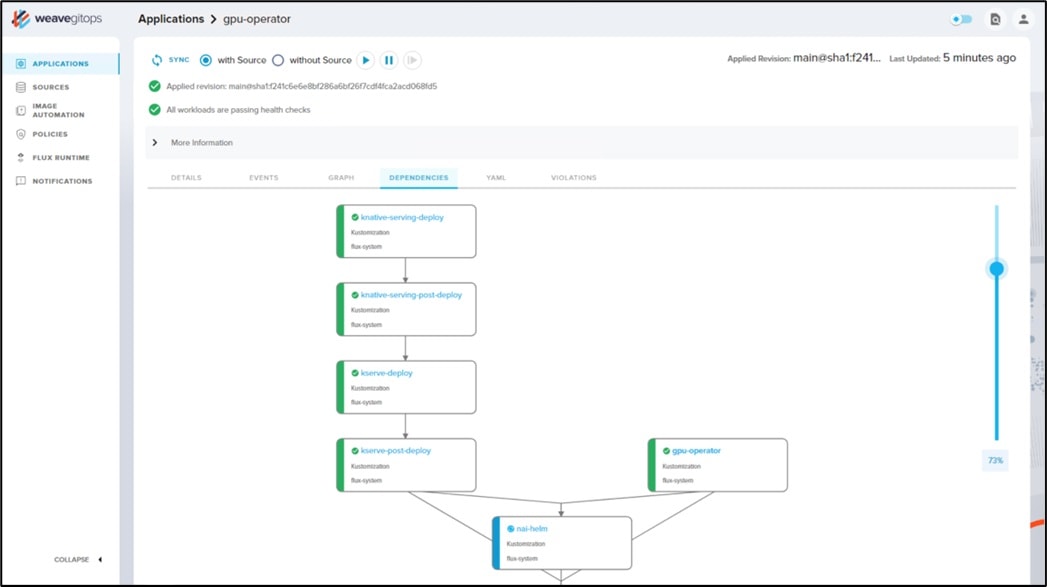The height and width of the screenshot is (587, 1047).
Task: Click the Applications breadcrumb link
Action: pos(171,19)
